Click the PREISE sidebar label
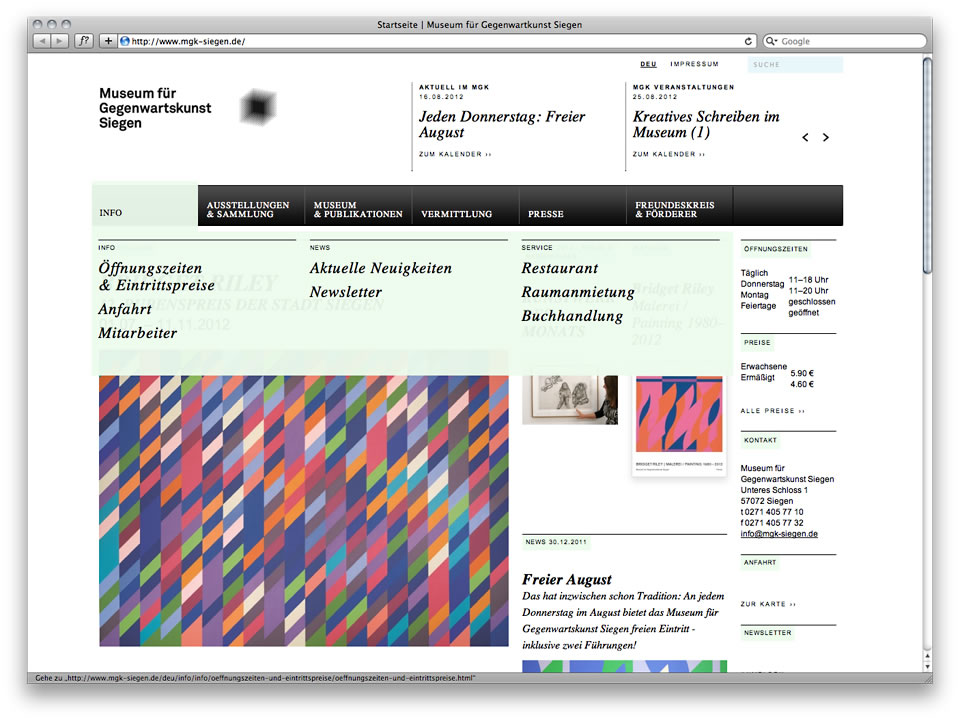The width and height of the screenshot is (960, 721). (x=757, y=343)
